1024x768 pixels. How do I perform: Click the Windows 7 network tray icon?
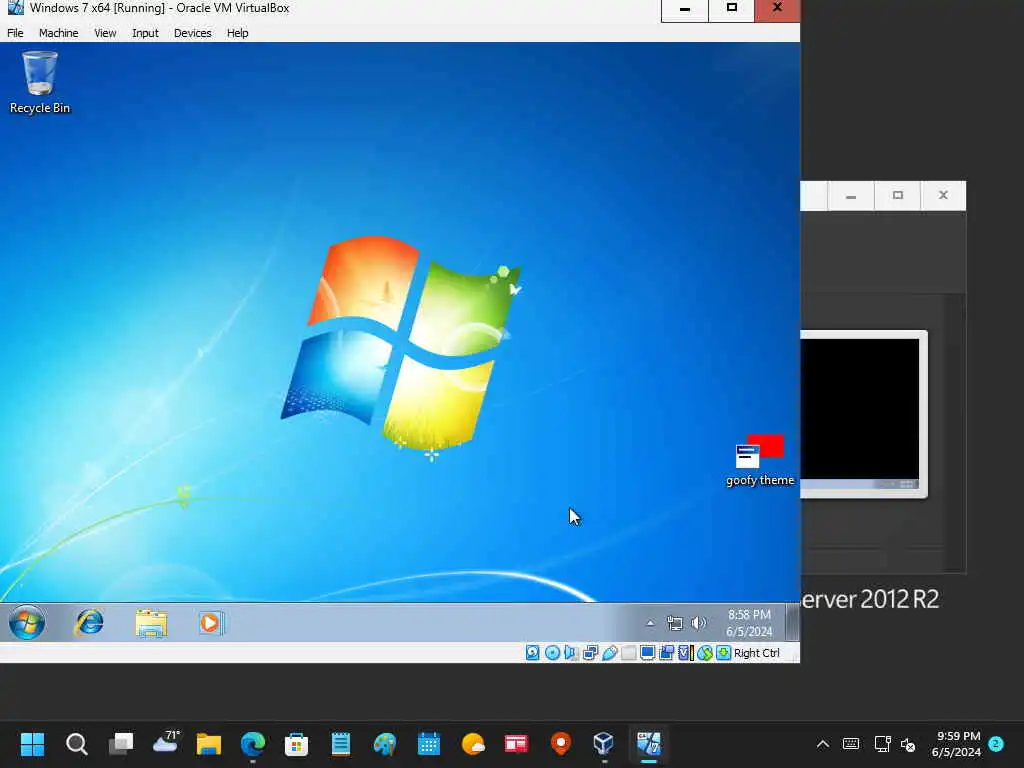(x=675, y=623)
